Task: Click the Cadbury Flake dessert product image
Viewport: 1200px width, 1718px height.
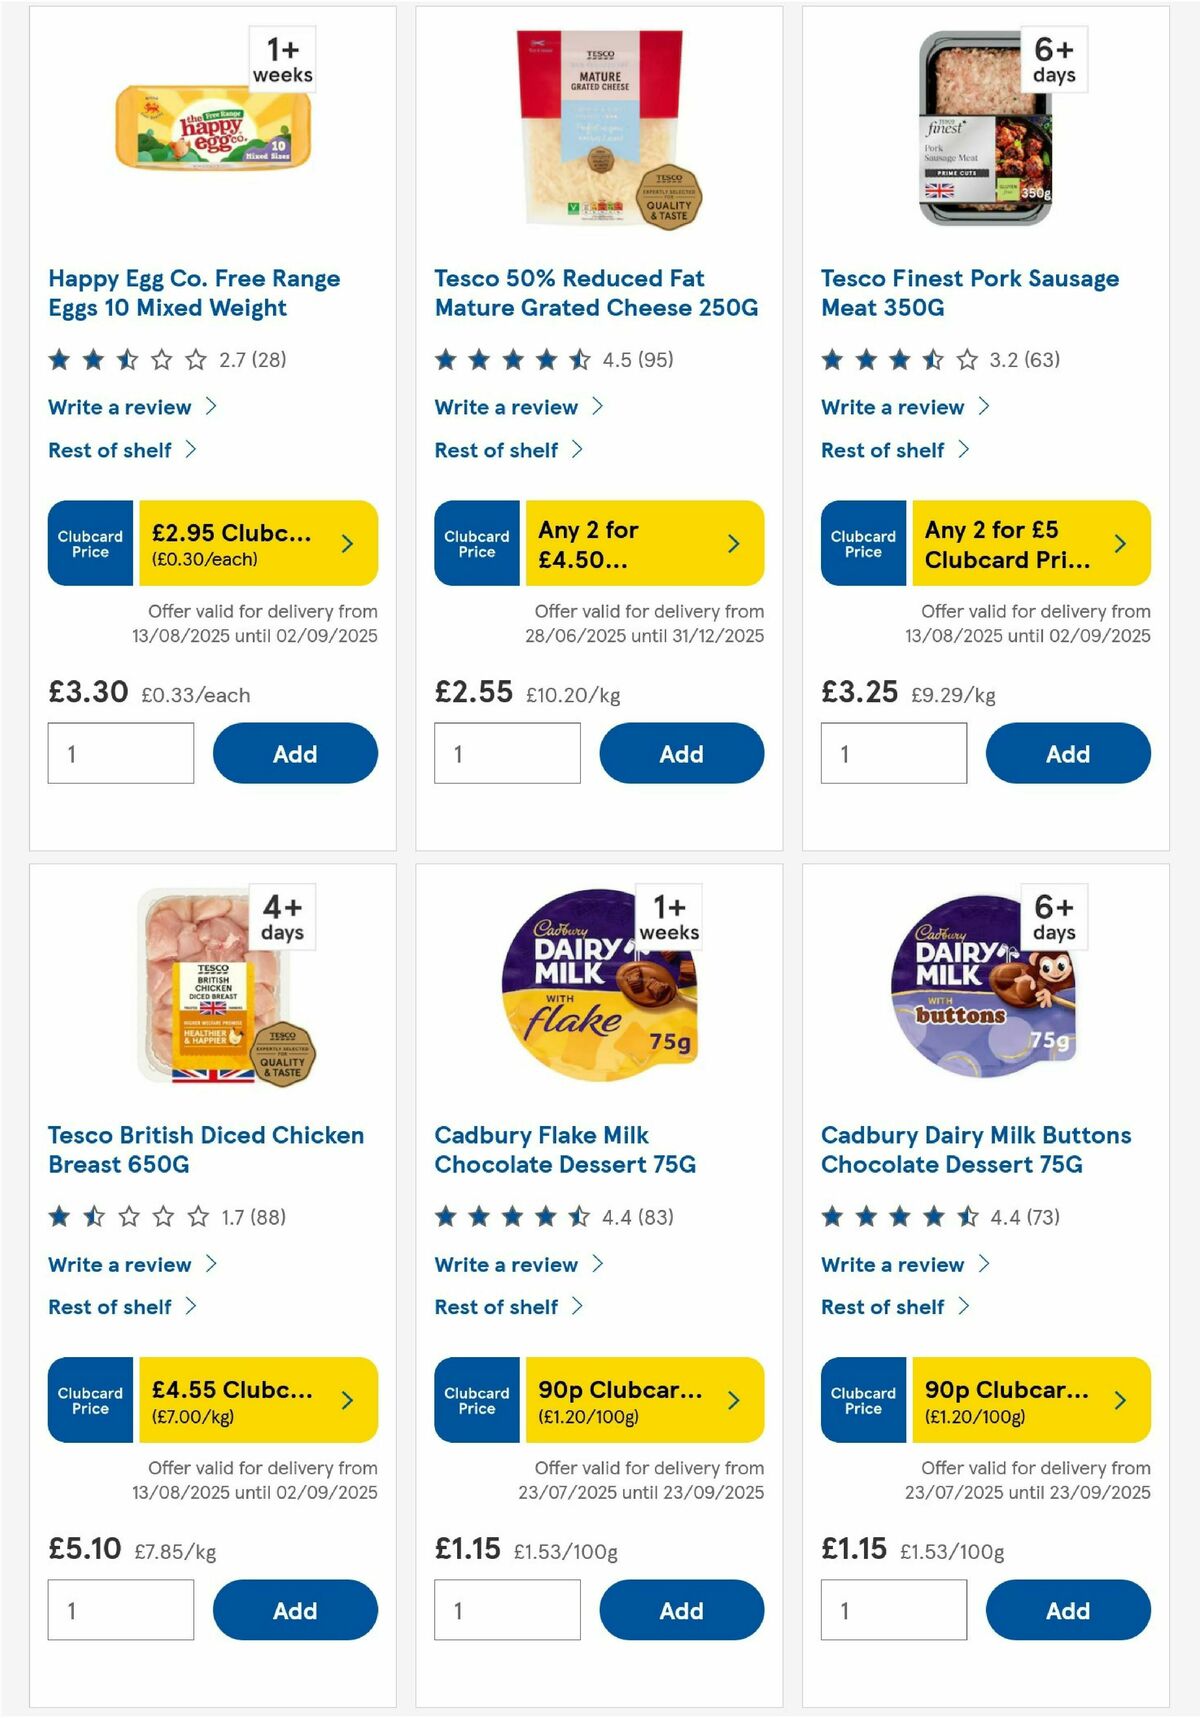Action: coord(600,985)
